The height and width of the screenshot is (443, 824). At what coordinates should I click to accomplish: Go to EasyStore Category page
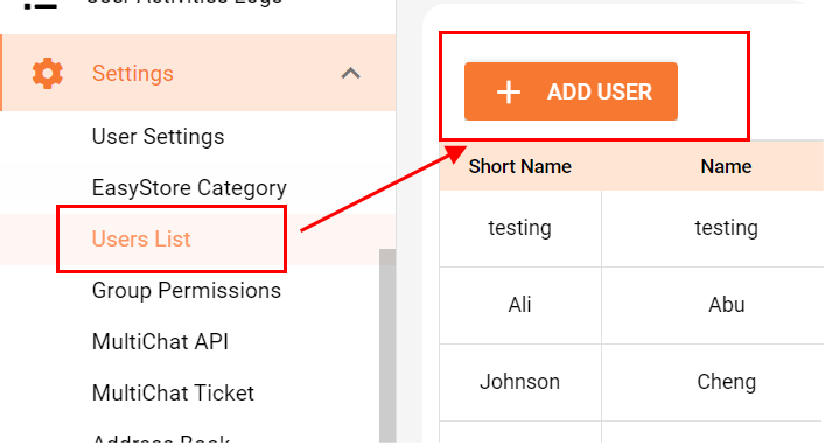pyautogui.click(x=189, y=188)
